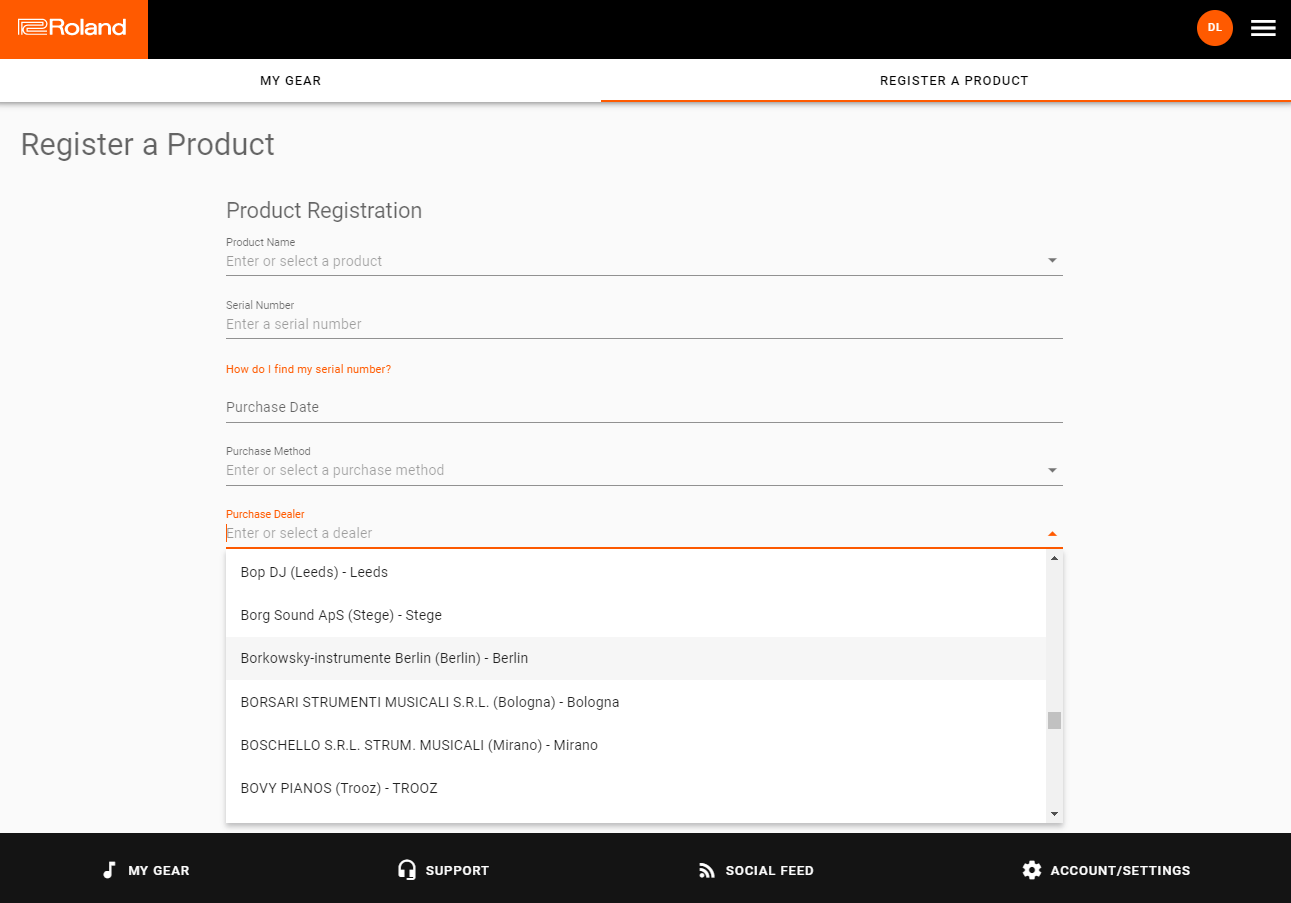Switch to the My Gear tab
This screenshot has height=903, width=1291.
pos(291,80)
